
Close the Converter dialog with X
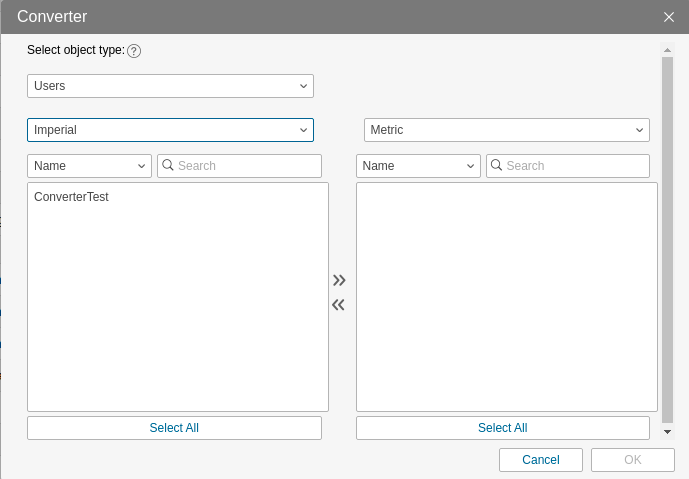[x=669, y=16]
